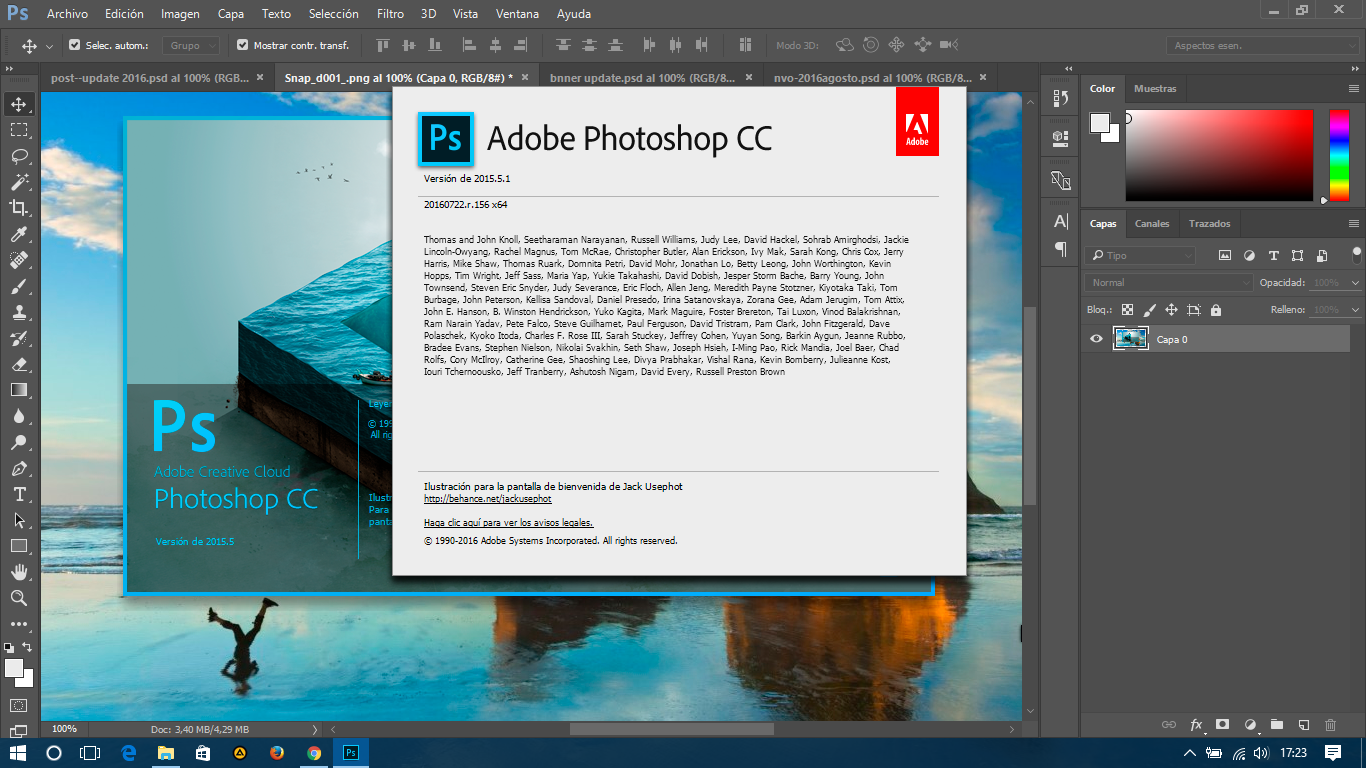This screenshot has height=768, width=1366.
Task: Delete layer with trash icon
Action: 1330,724
